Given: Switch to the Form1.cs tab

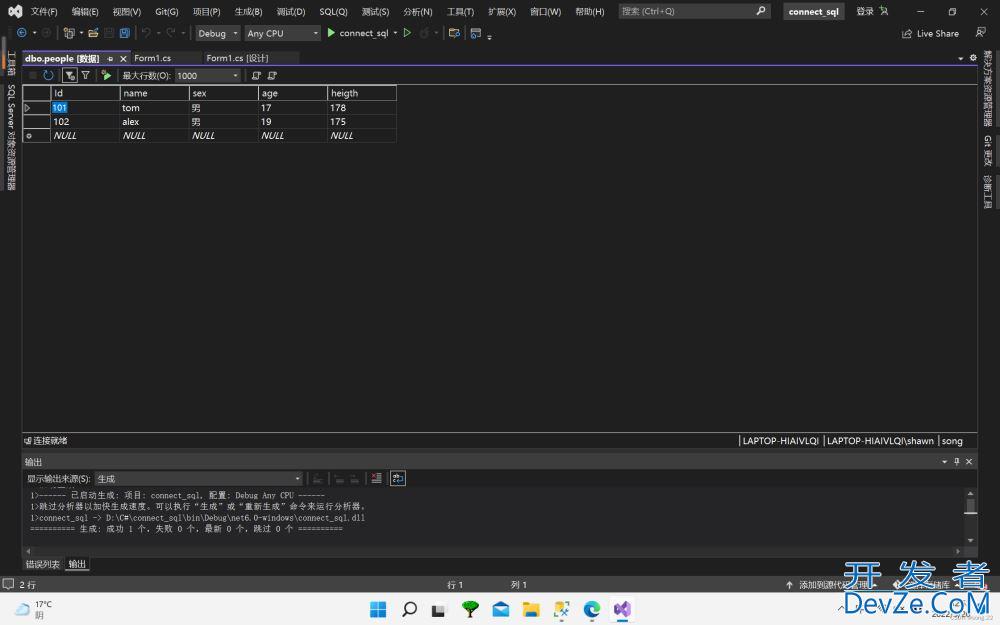Looking at the screenshot, I should 152,58.
